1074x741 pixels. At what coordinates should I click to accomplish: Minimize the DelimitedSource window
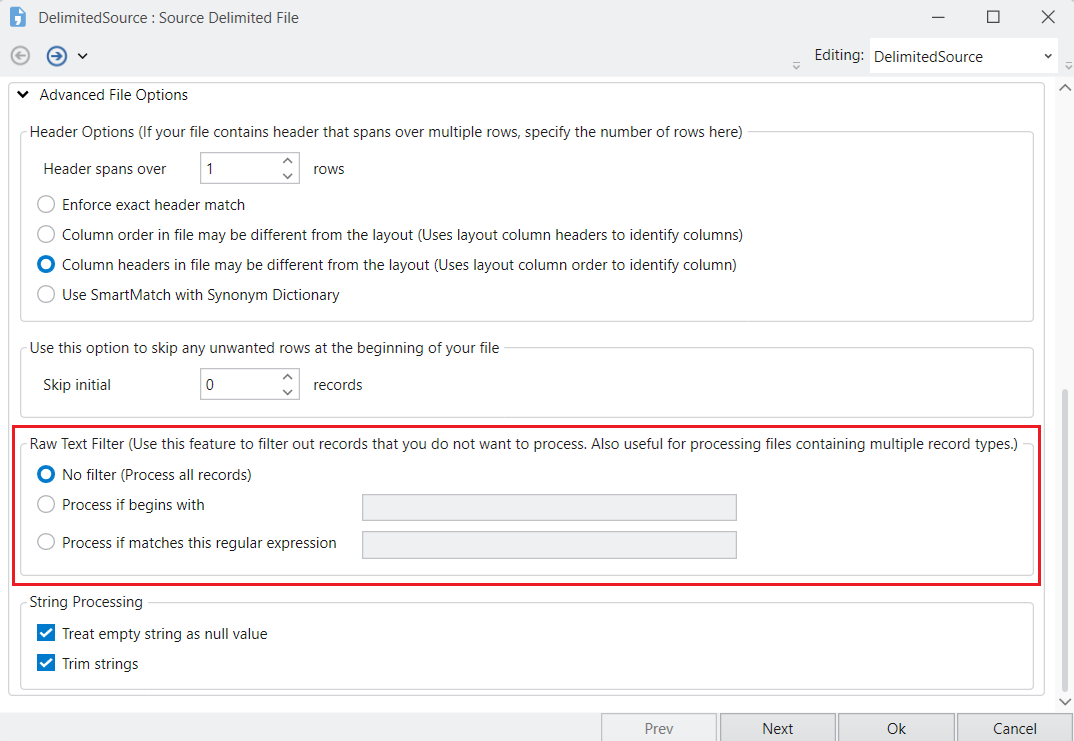938,17
